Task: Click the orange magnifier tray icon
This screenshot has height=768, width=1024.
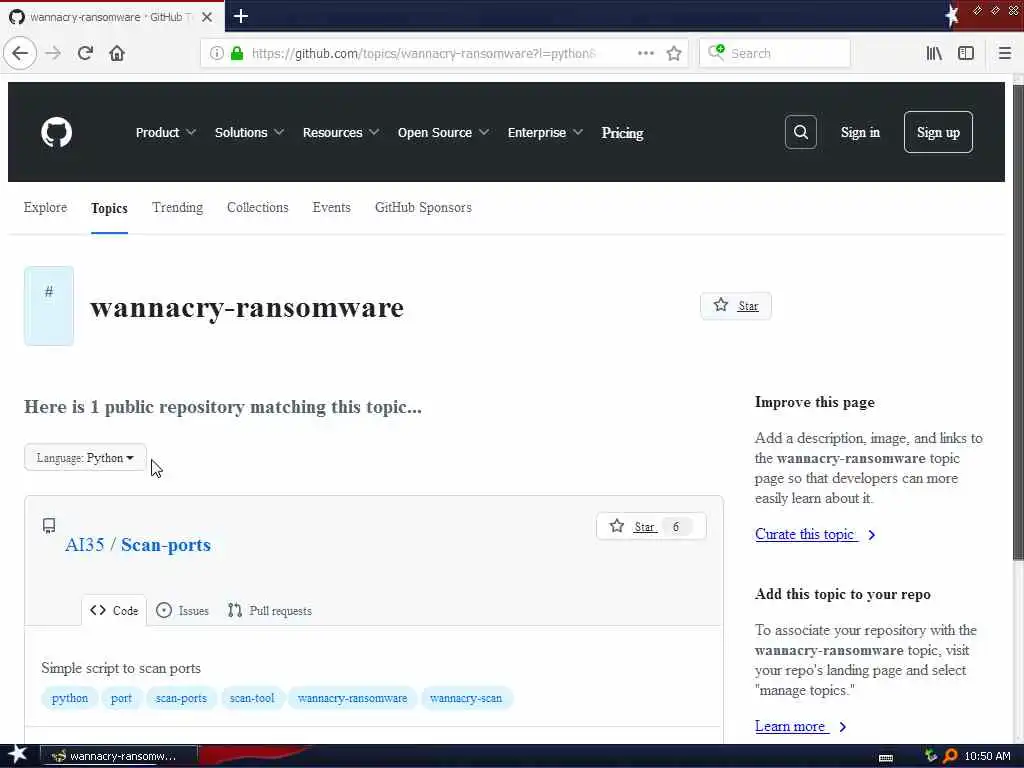Action: [950, 756]
